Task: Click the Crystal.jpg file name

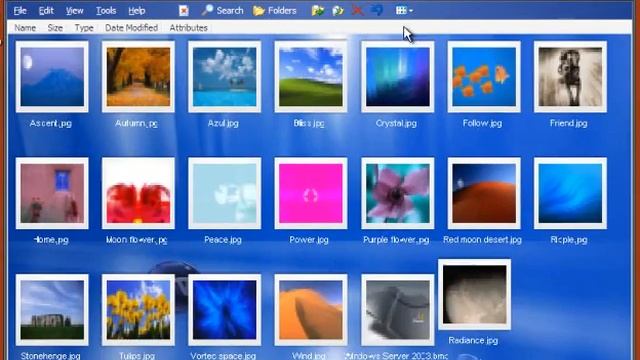Action: pos(396,123)
